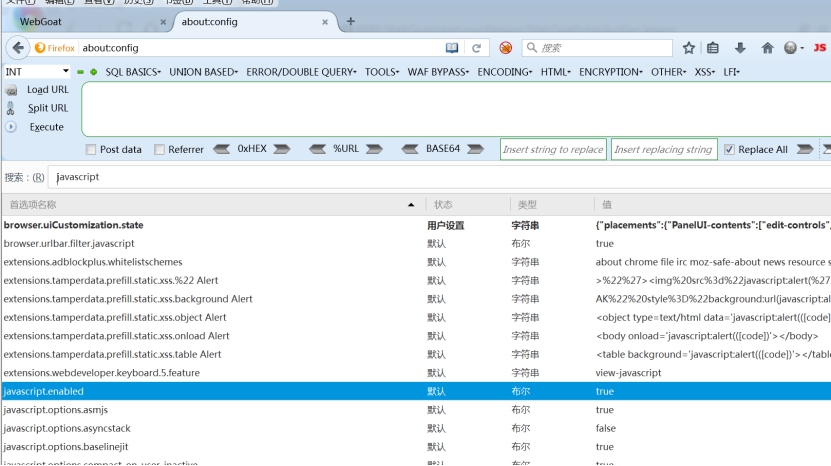Click the Adblock Plus stop-sign icon
831x466 pixels.
click(506, 48)
